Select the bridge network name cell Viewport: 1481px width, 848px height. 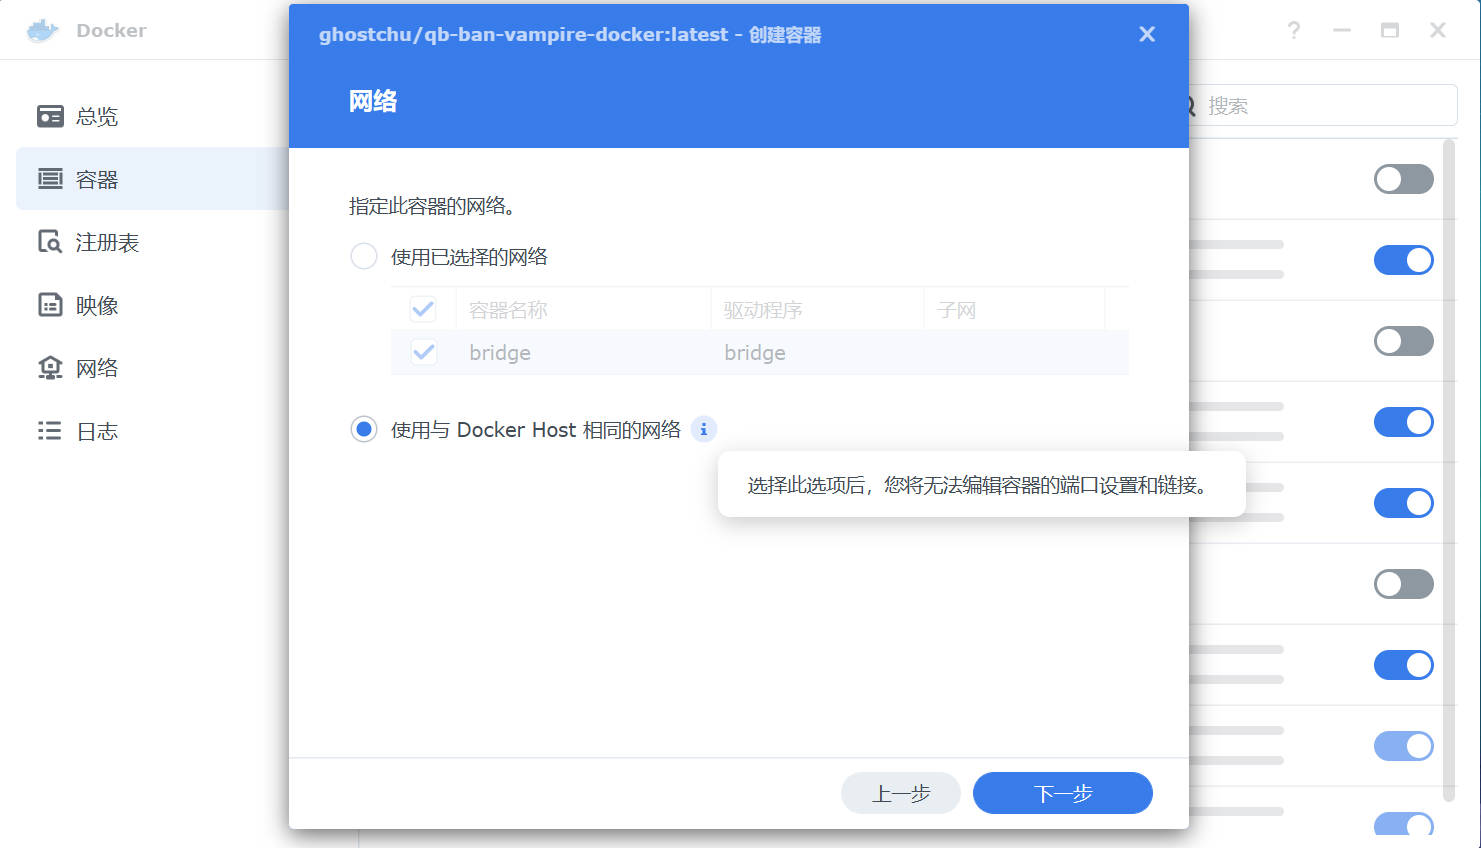[500, 353]
